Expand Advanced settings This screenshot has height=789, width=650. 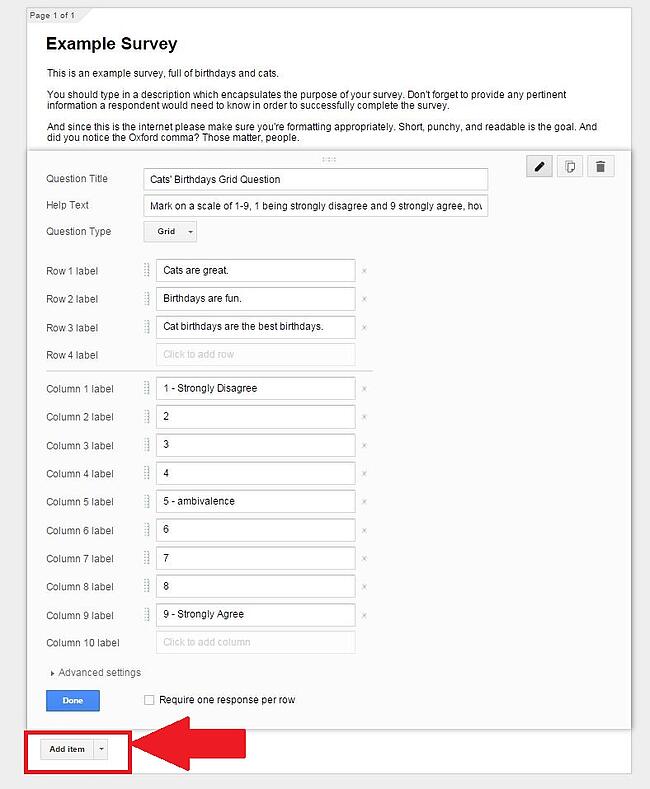tap(96, 673)
